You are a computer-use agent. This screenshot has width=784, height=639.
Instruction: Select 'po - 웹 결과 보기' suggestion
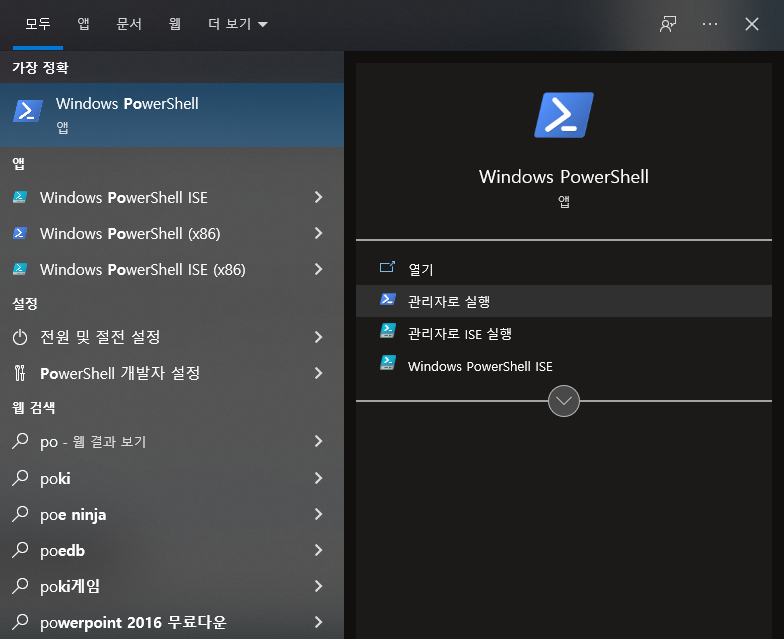click(172, 441)
